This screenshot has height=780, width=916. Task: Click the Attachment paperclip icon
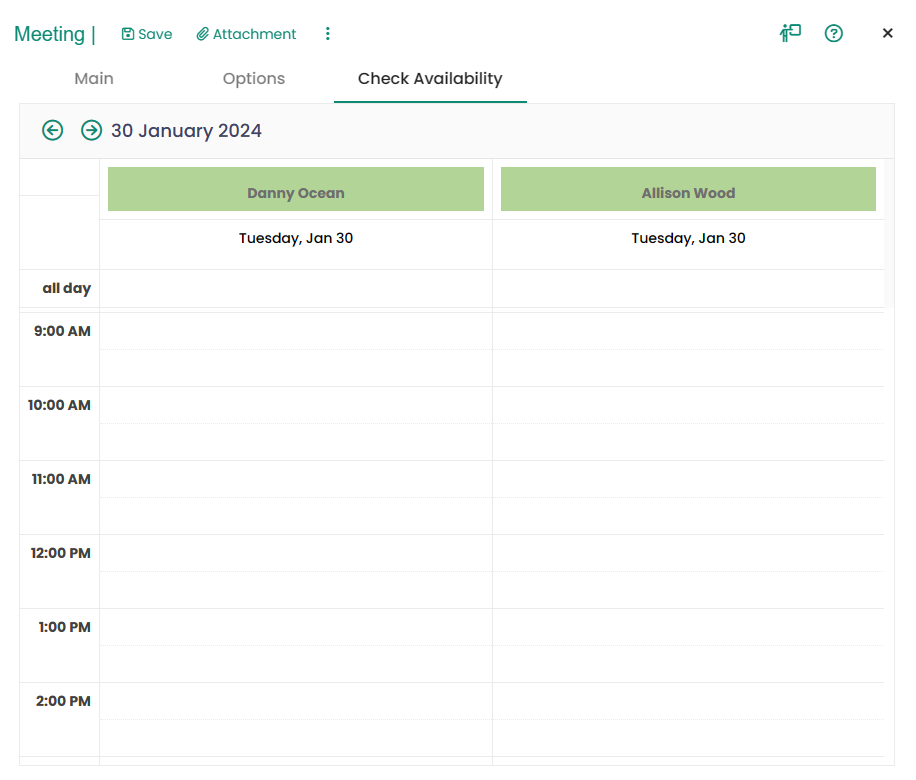pos(202,34)
